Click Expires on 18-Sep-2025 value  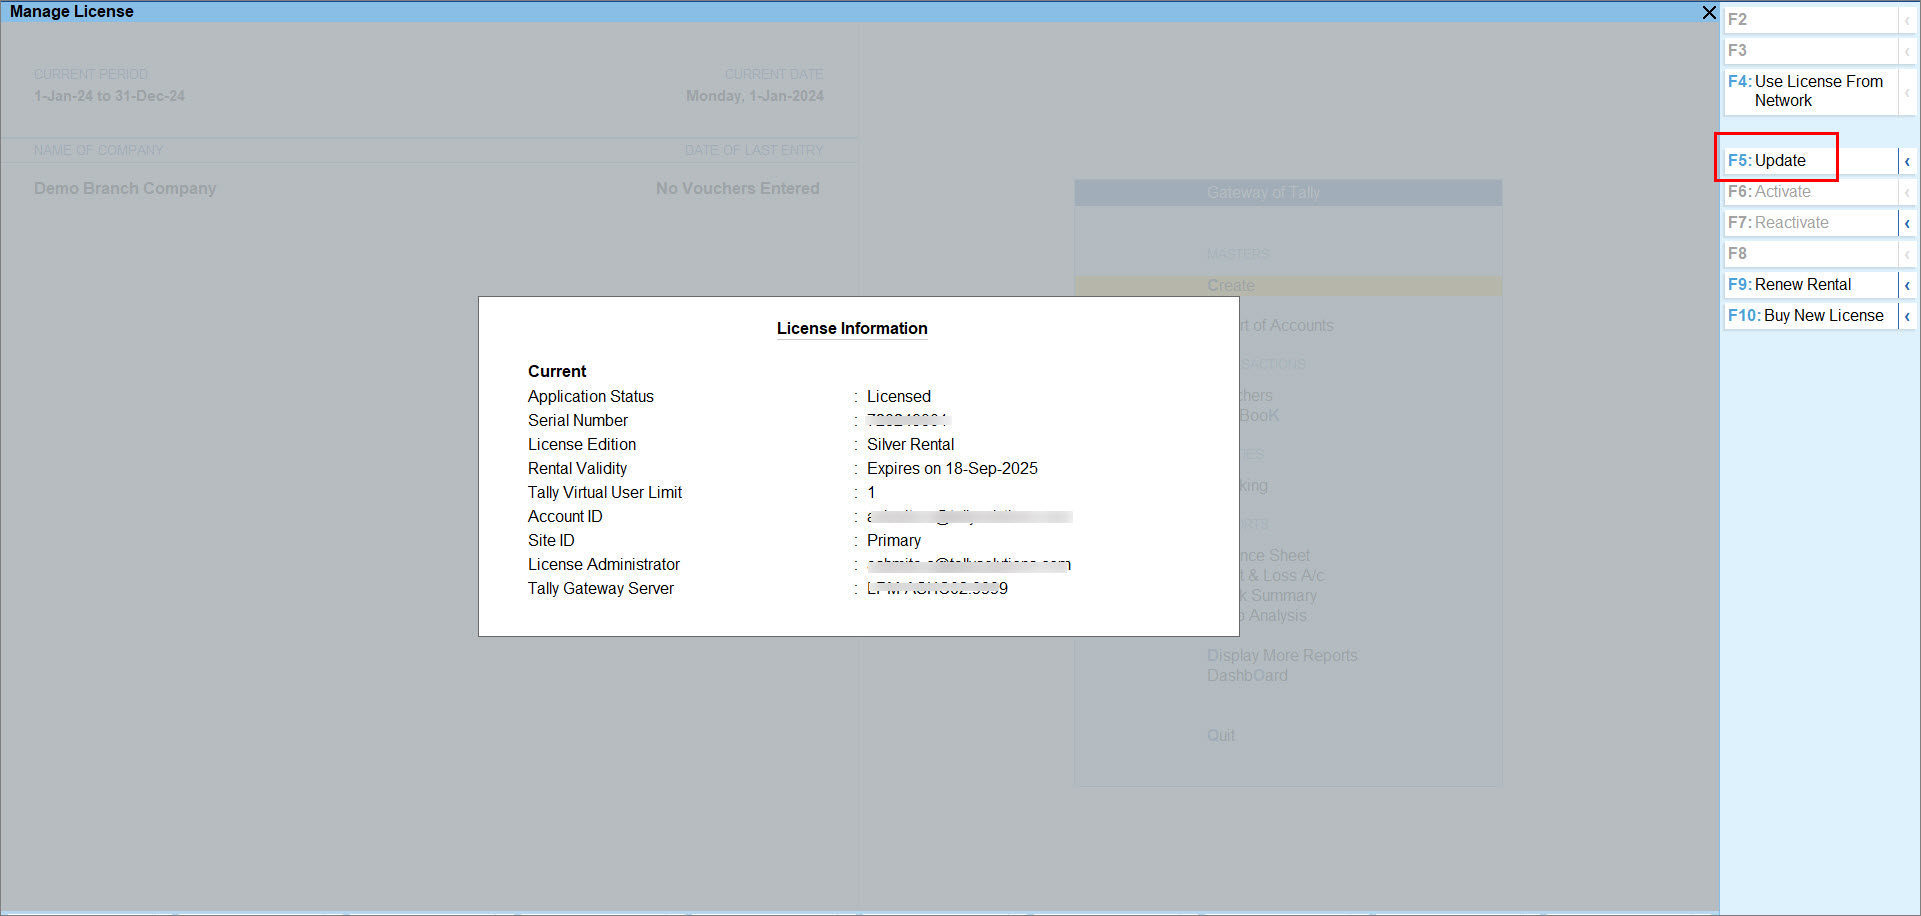(x=952, y=469)
